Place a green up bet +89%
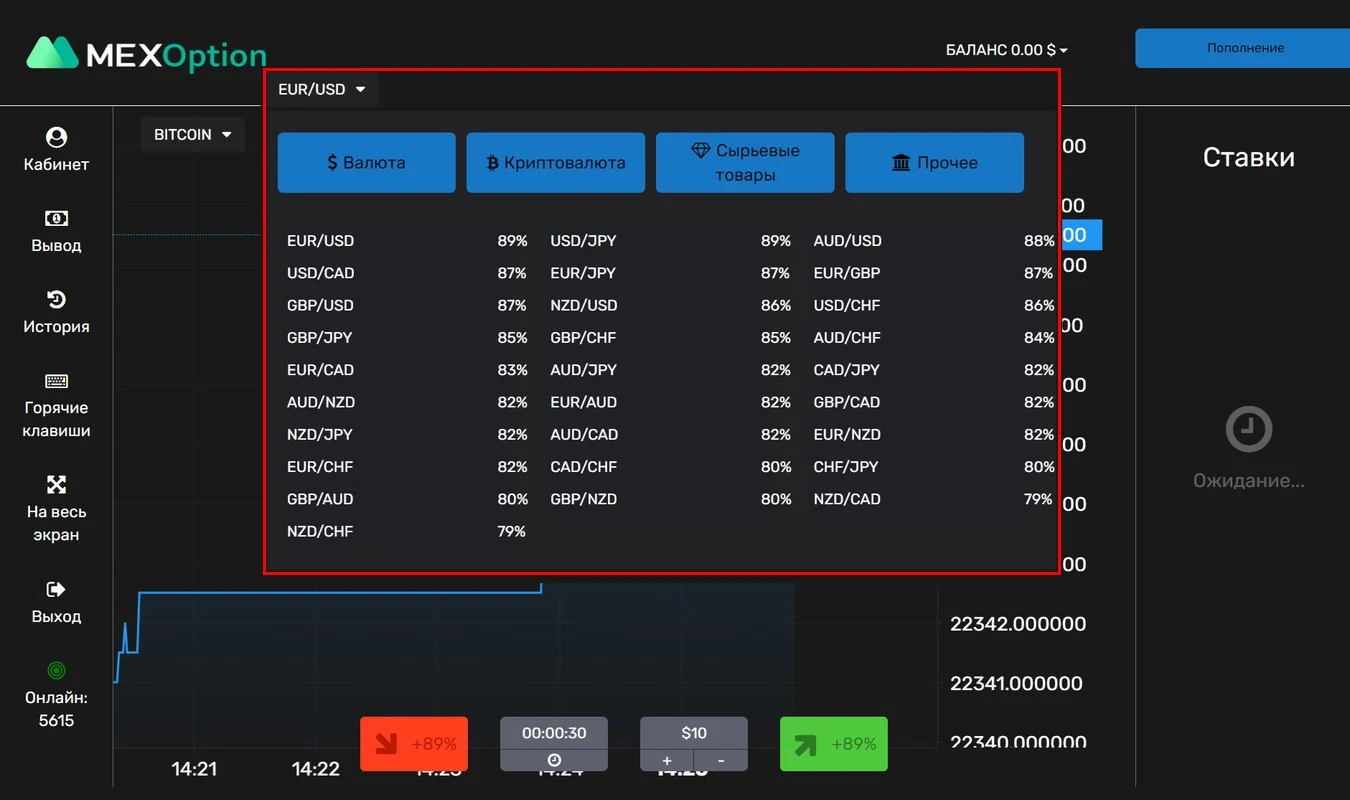The width and height of the screenshot is (1350, 800). tap(834, 744)
